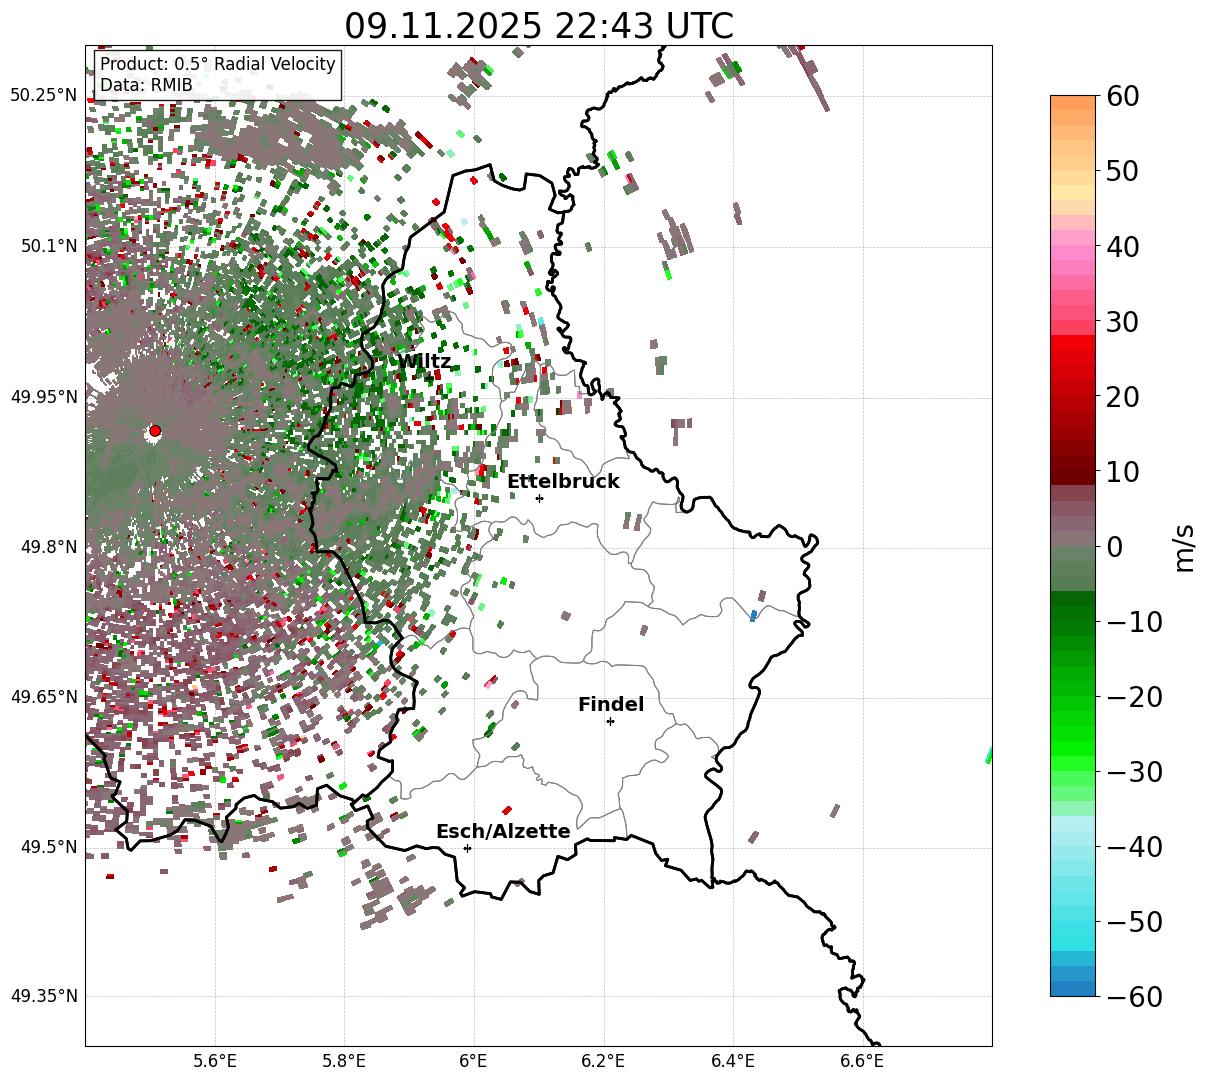
Task: Click the 0 tick label on colorbar
Action: 1114,547
